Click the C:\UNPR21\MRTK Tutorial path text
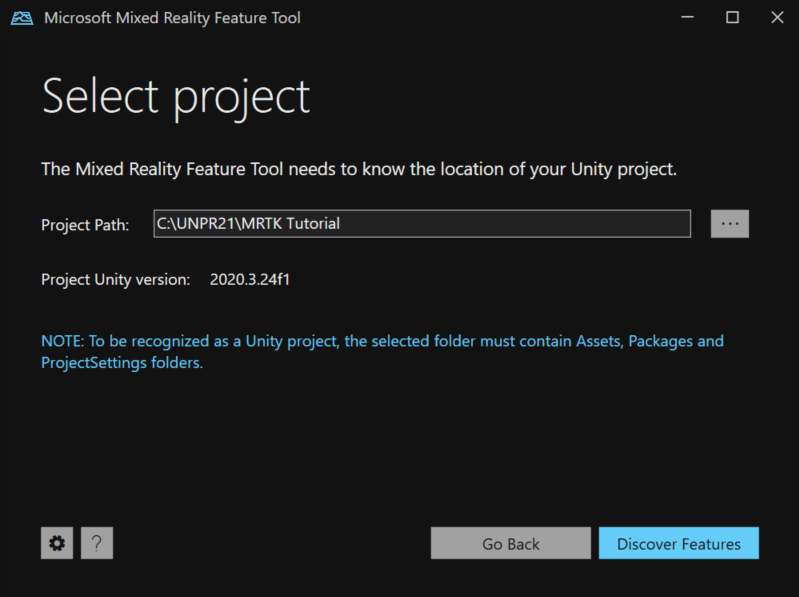 (248, 224)
